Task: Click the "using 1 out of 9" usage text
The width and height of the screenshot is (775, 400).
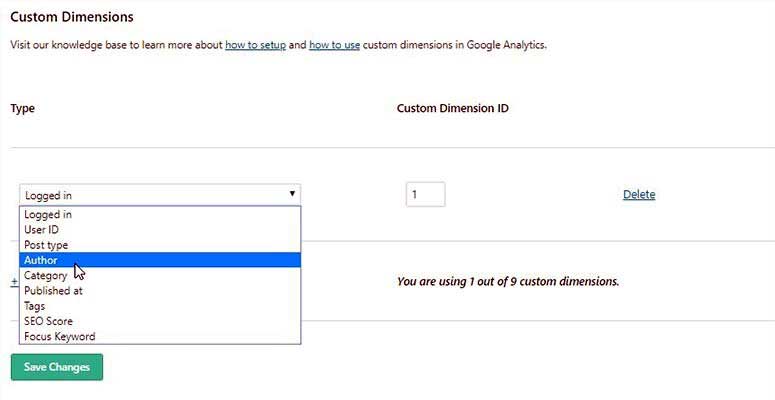Action: [508, 281]
